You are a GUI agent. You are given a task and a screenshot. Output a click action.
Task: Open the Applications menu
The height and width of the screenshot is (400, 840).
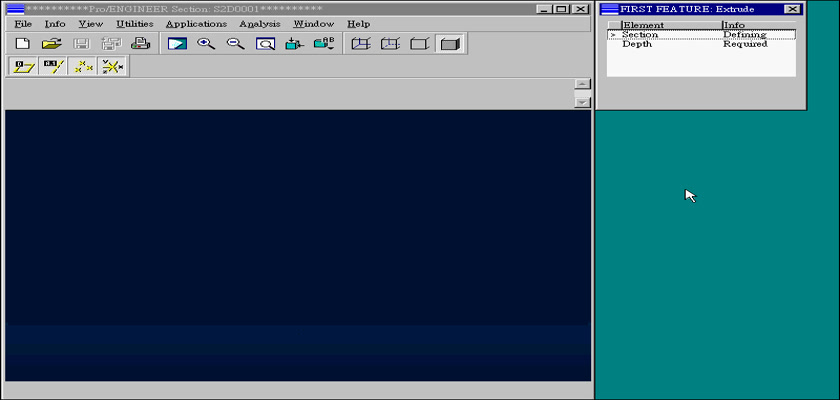[196, 24]
